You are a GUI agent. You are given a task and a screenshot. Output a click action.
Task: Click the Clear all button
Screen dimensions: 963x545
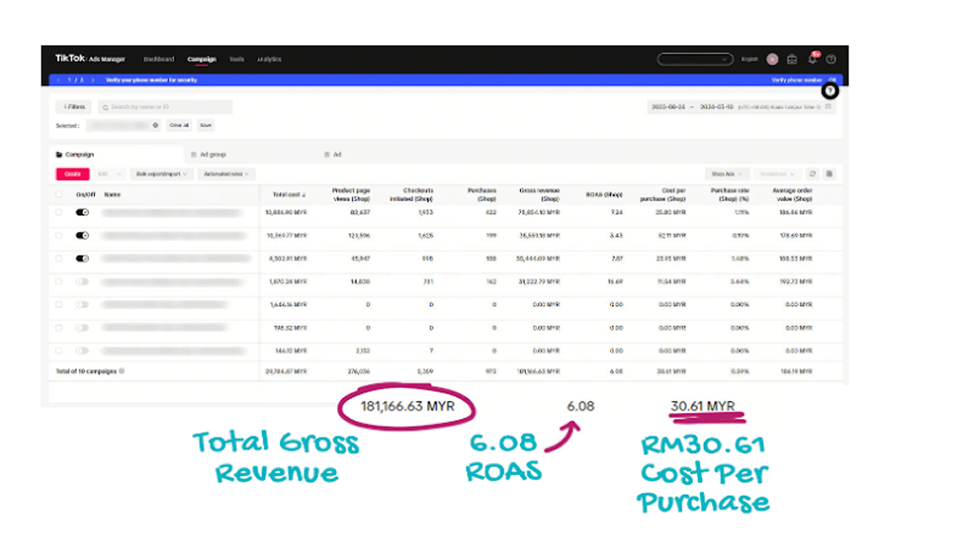coord(178,125)
